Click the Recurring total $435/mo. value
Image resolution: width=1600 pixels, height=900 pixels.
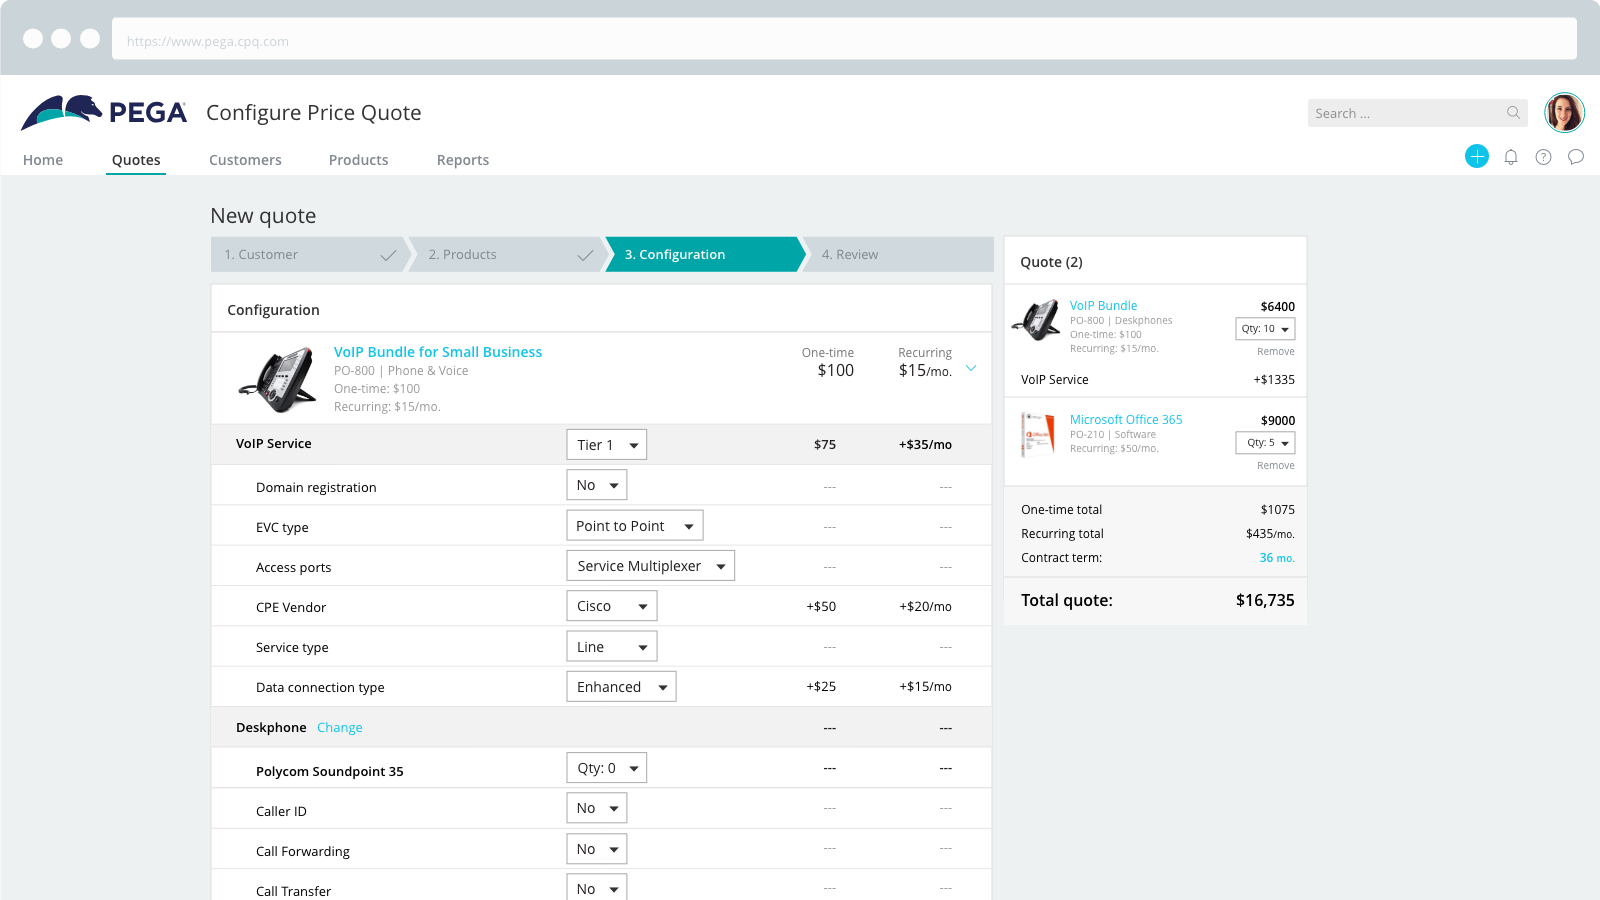coord(1270,534)
